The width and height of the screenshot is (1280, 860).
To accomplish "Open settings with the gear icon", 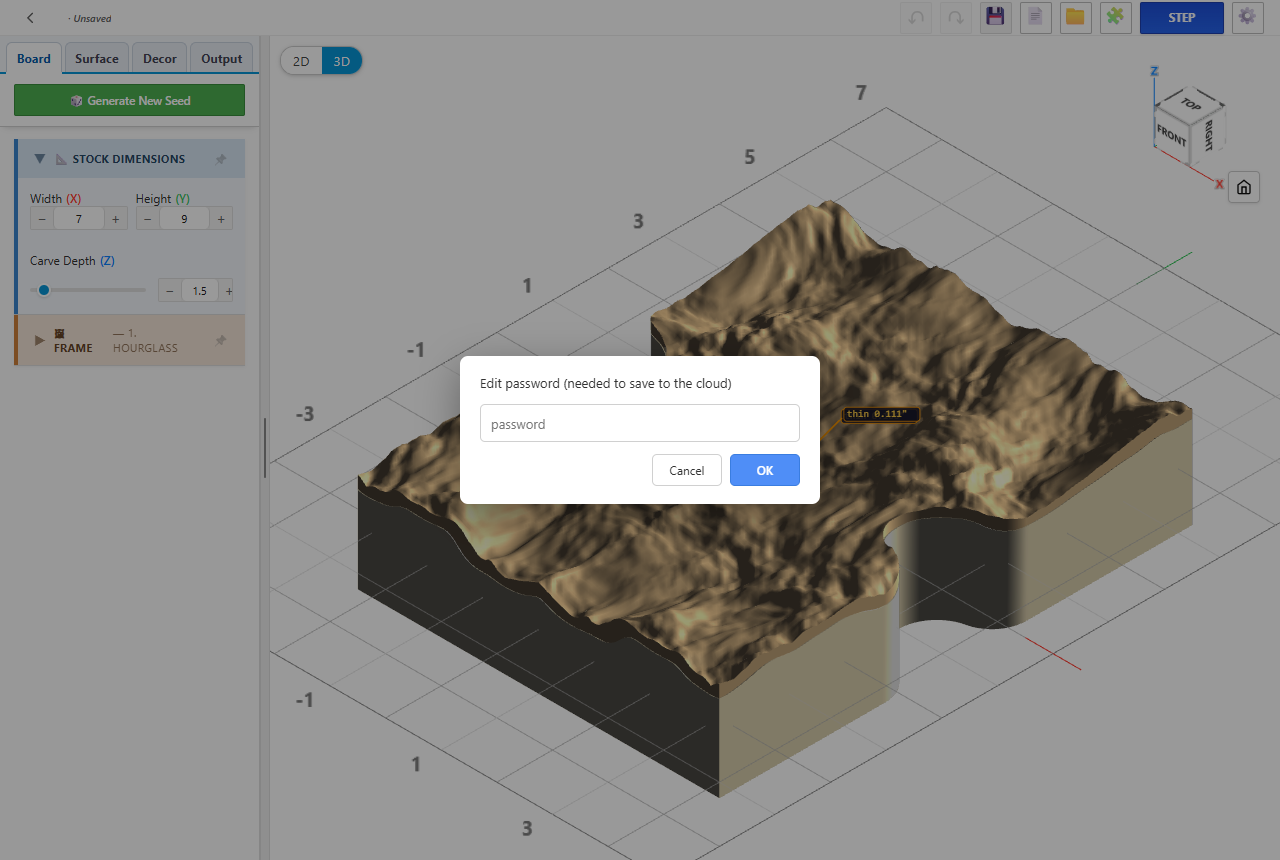I will click(1247, 18).
